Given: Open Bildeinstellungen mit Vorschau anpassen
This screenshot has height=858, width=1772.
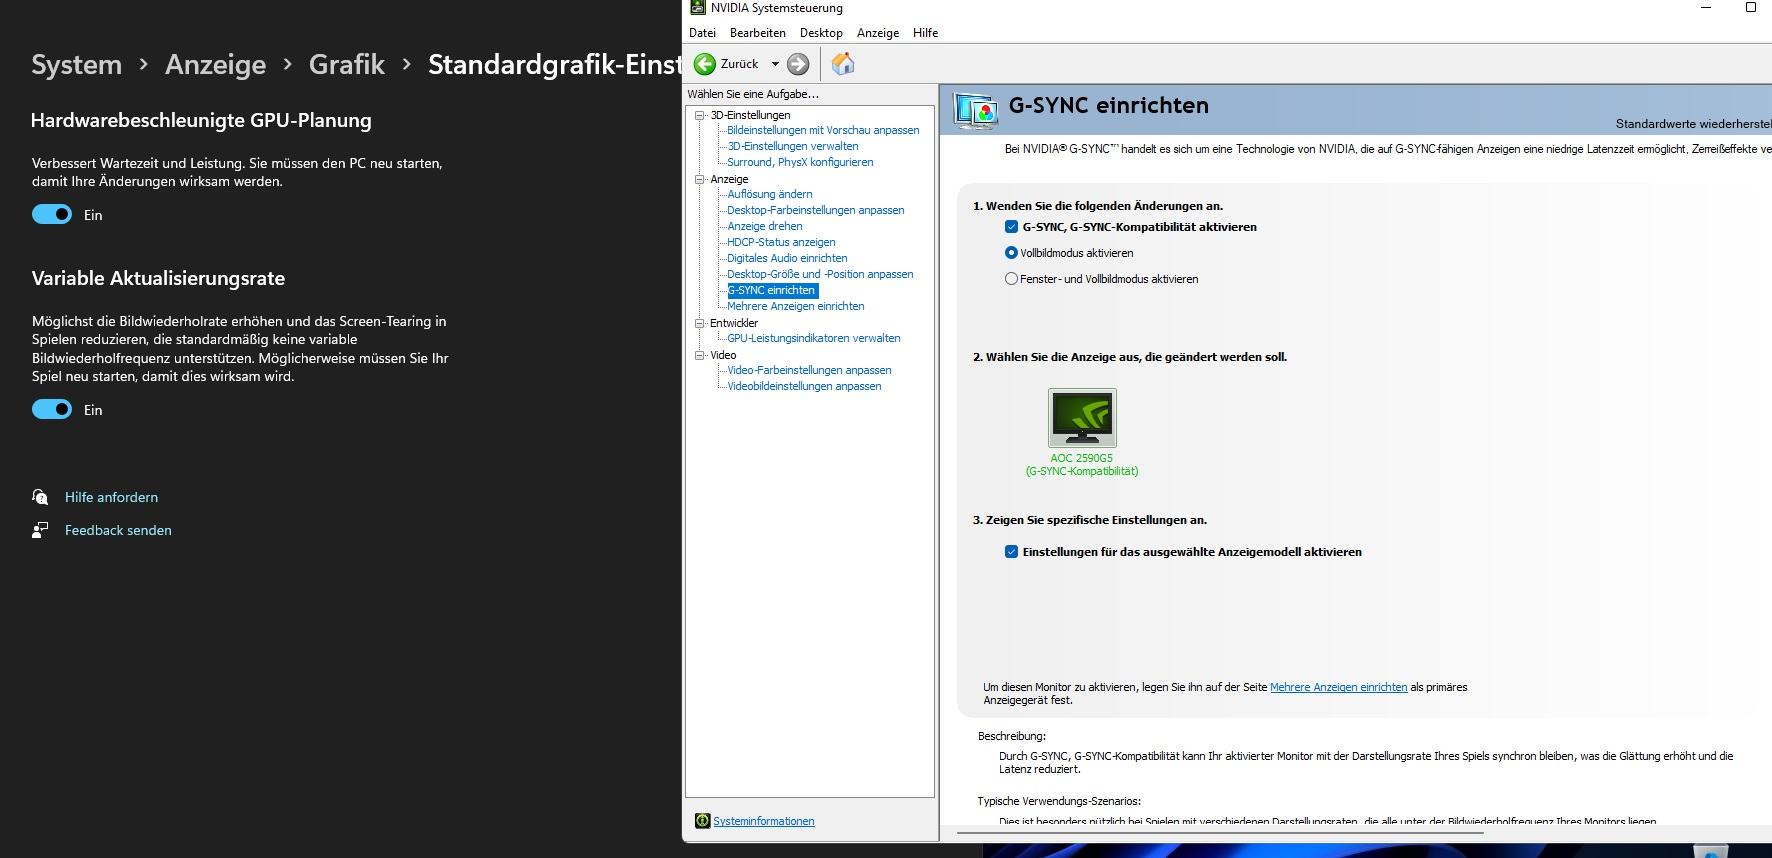Looking at the screenshot, I should coord(823,130).
